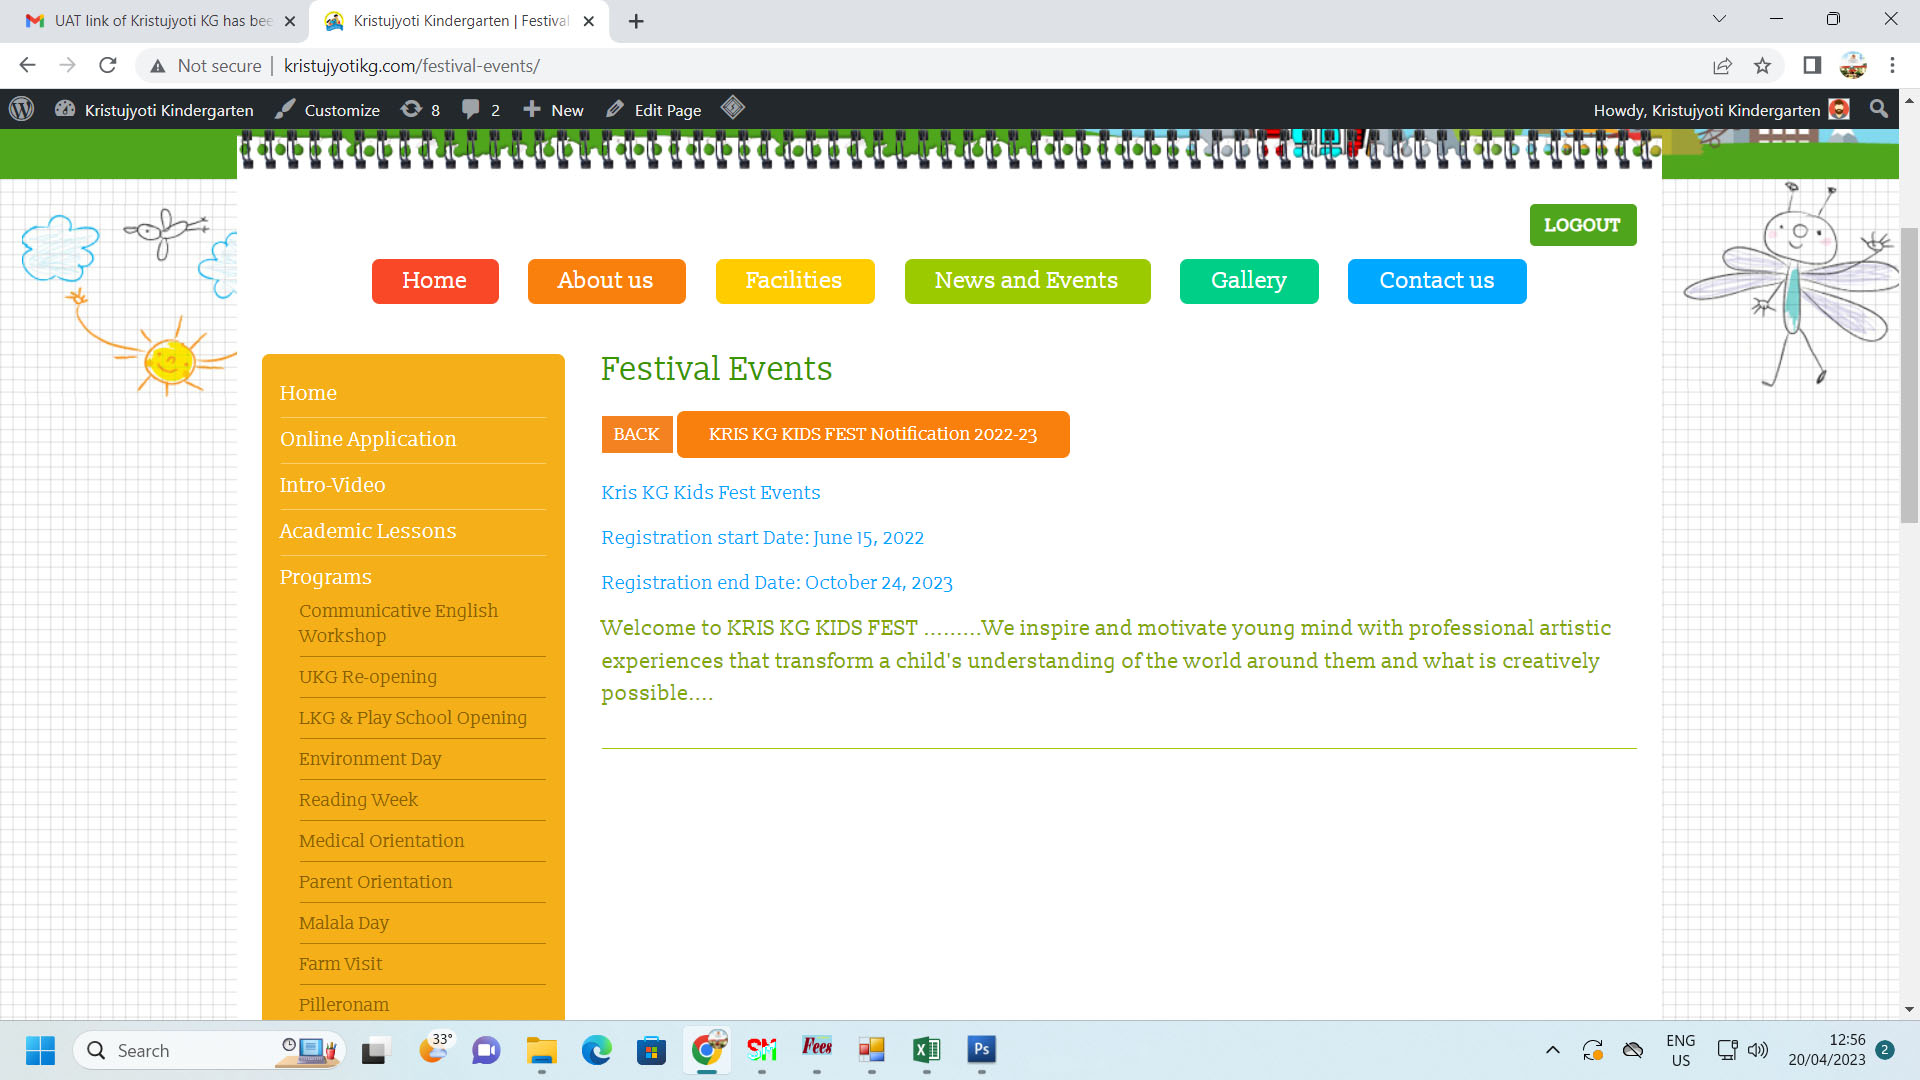Open the comments bubble with 2
1920x1080 pixels.
point(481,110)
